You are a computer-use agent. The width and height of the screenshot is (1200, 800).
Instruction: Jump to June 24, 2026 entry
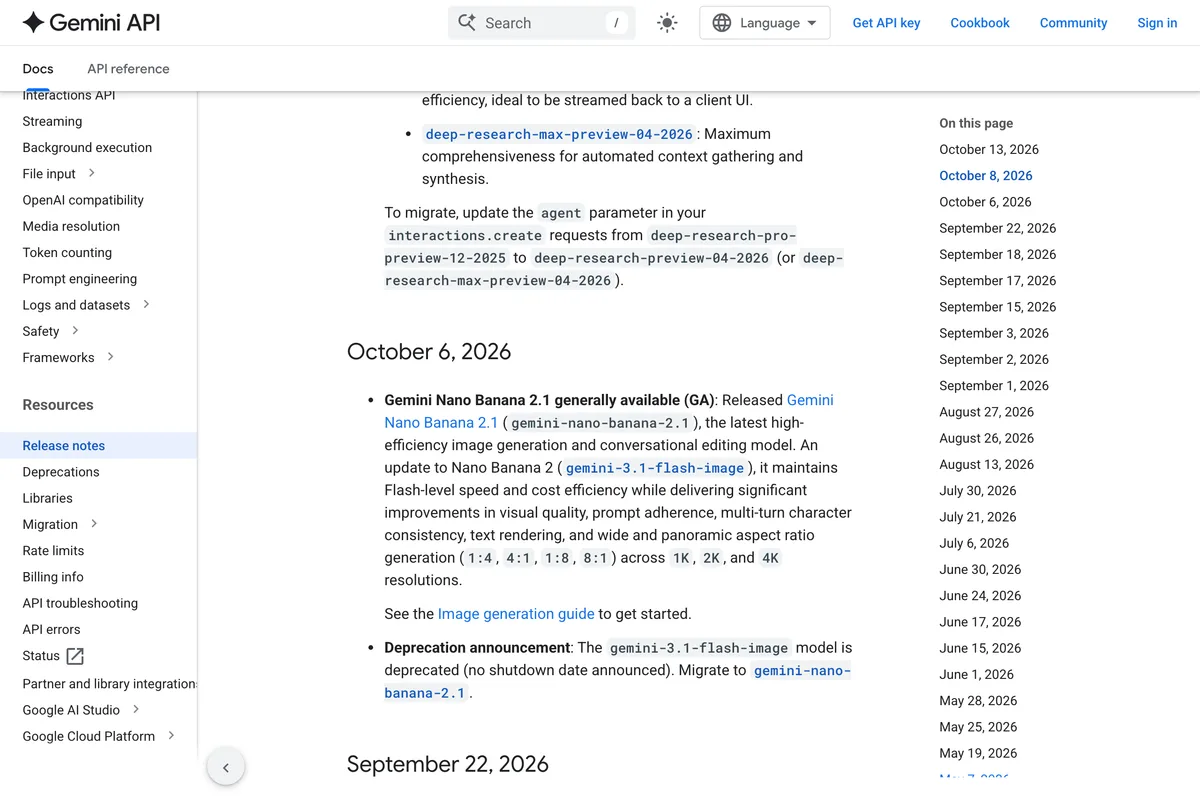[980, 595]
